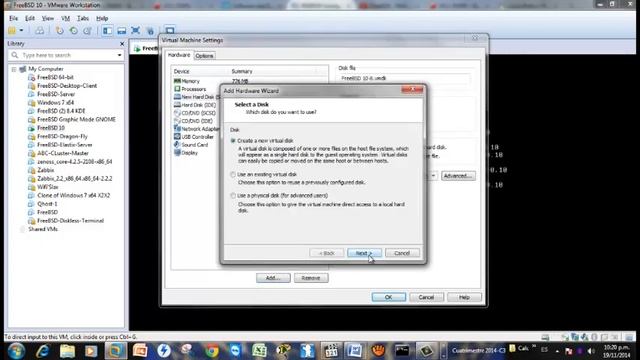
Task: Open Excel from taskbar
Action: 259,351
